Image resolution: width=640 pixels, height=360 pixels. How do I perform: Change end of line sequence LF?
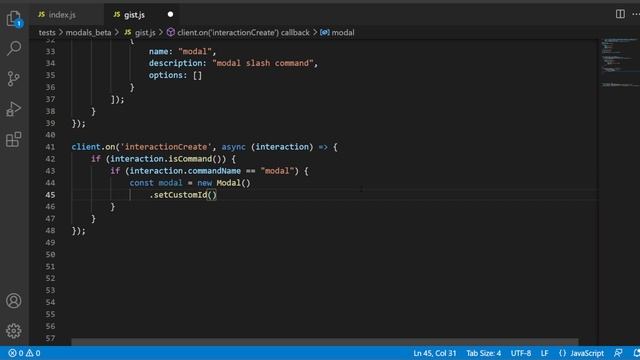click(x=544, y=353)
